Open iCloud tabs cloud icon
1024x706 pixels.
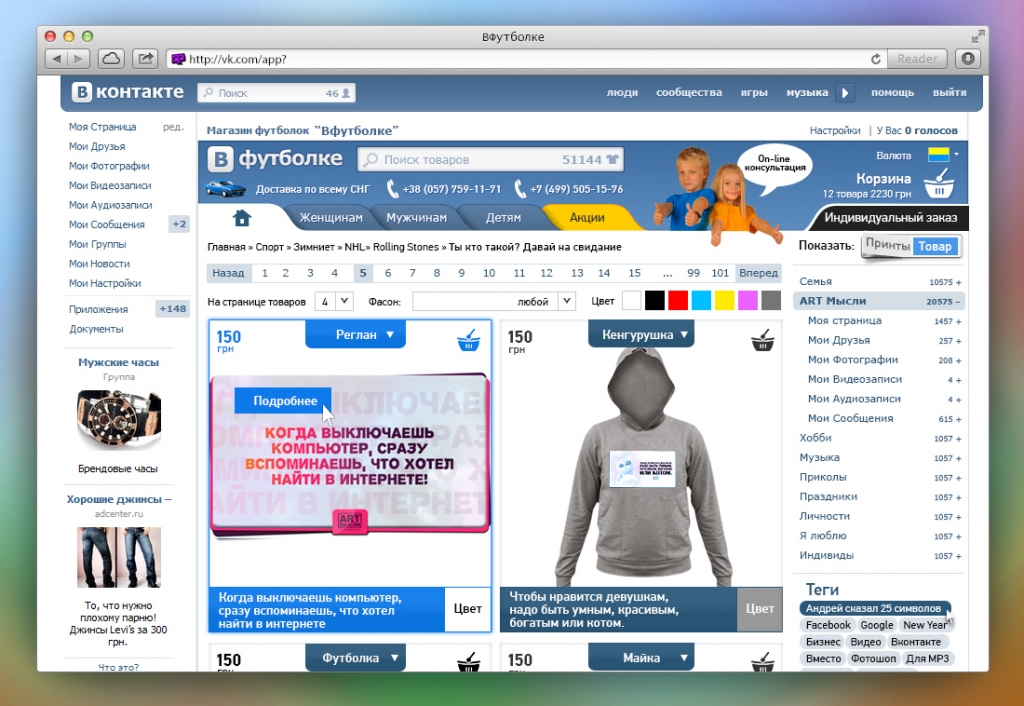click(x=111, y=59)
